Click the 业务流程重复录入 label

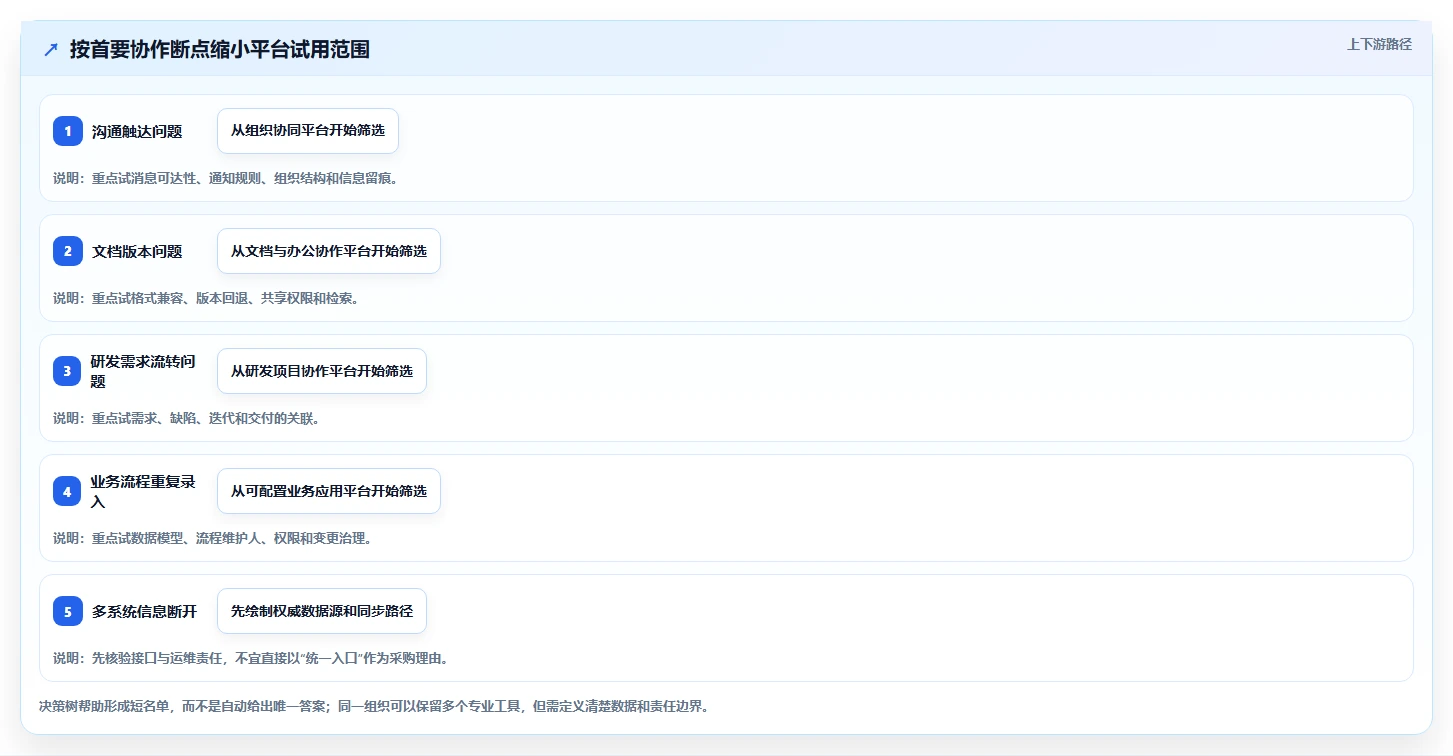click(x=143, y=491)
